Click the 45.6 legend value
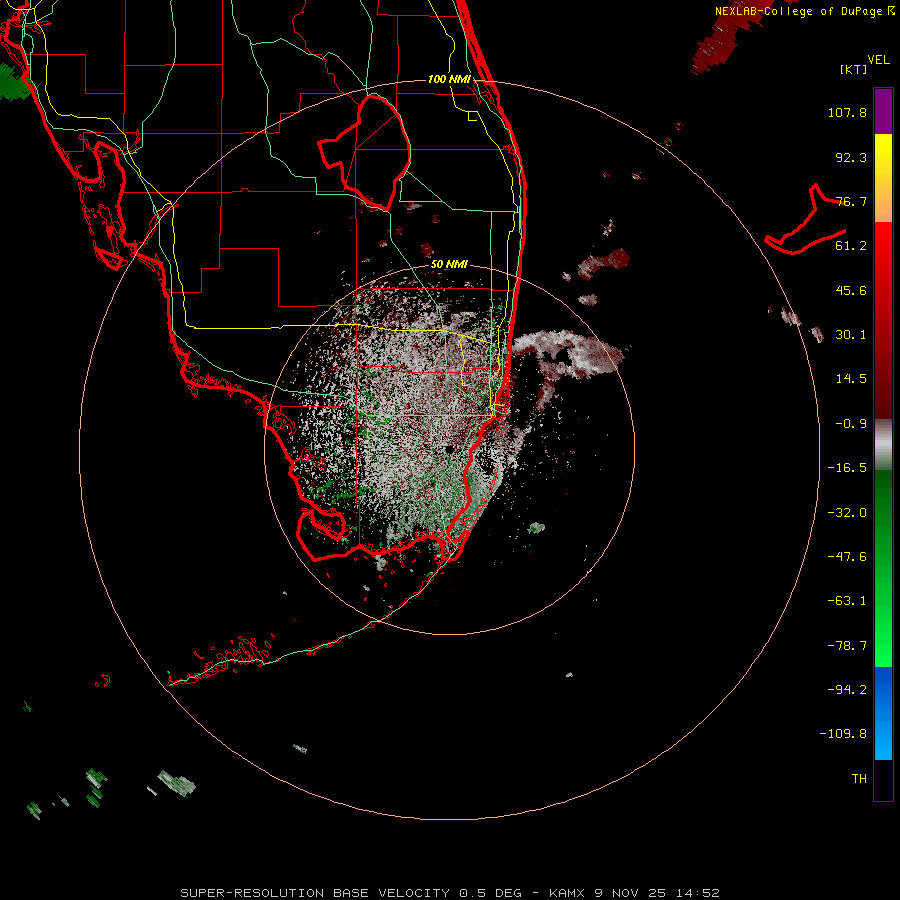The height and width of the screenshot is (900, 900). coord(851,290)
